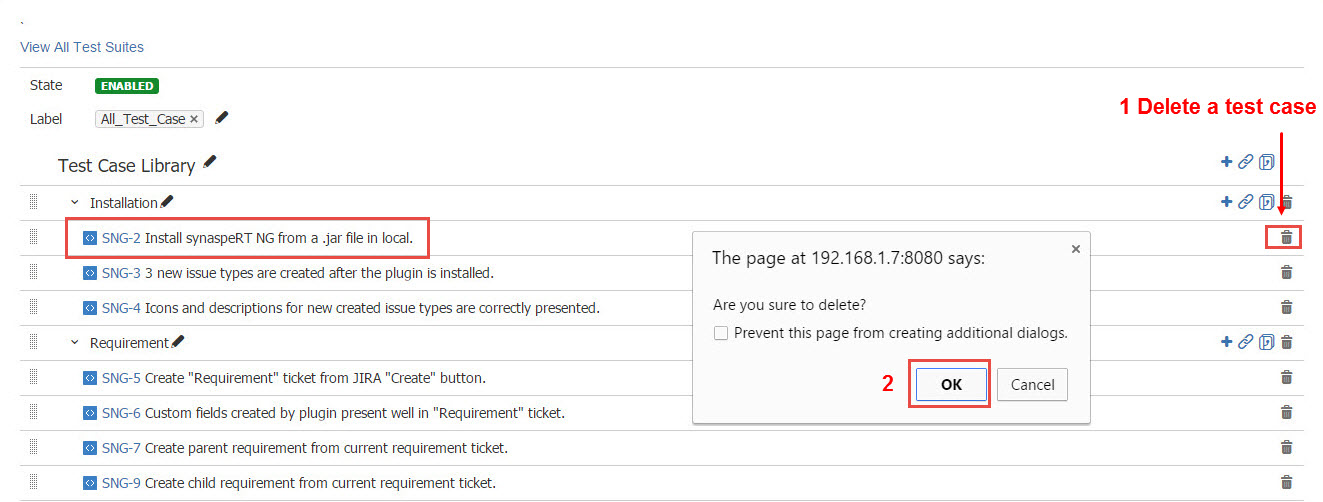Rename the Requirement folder via pencil icon
Image resolution: width=1323 pixels, height=502 pixels.
coord(178,341)
